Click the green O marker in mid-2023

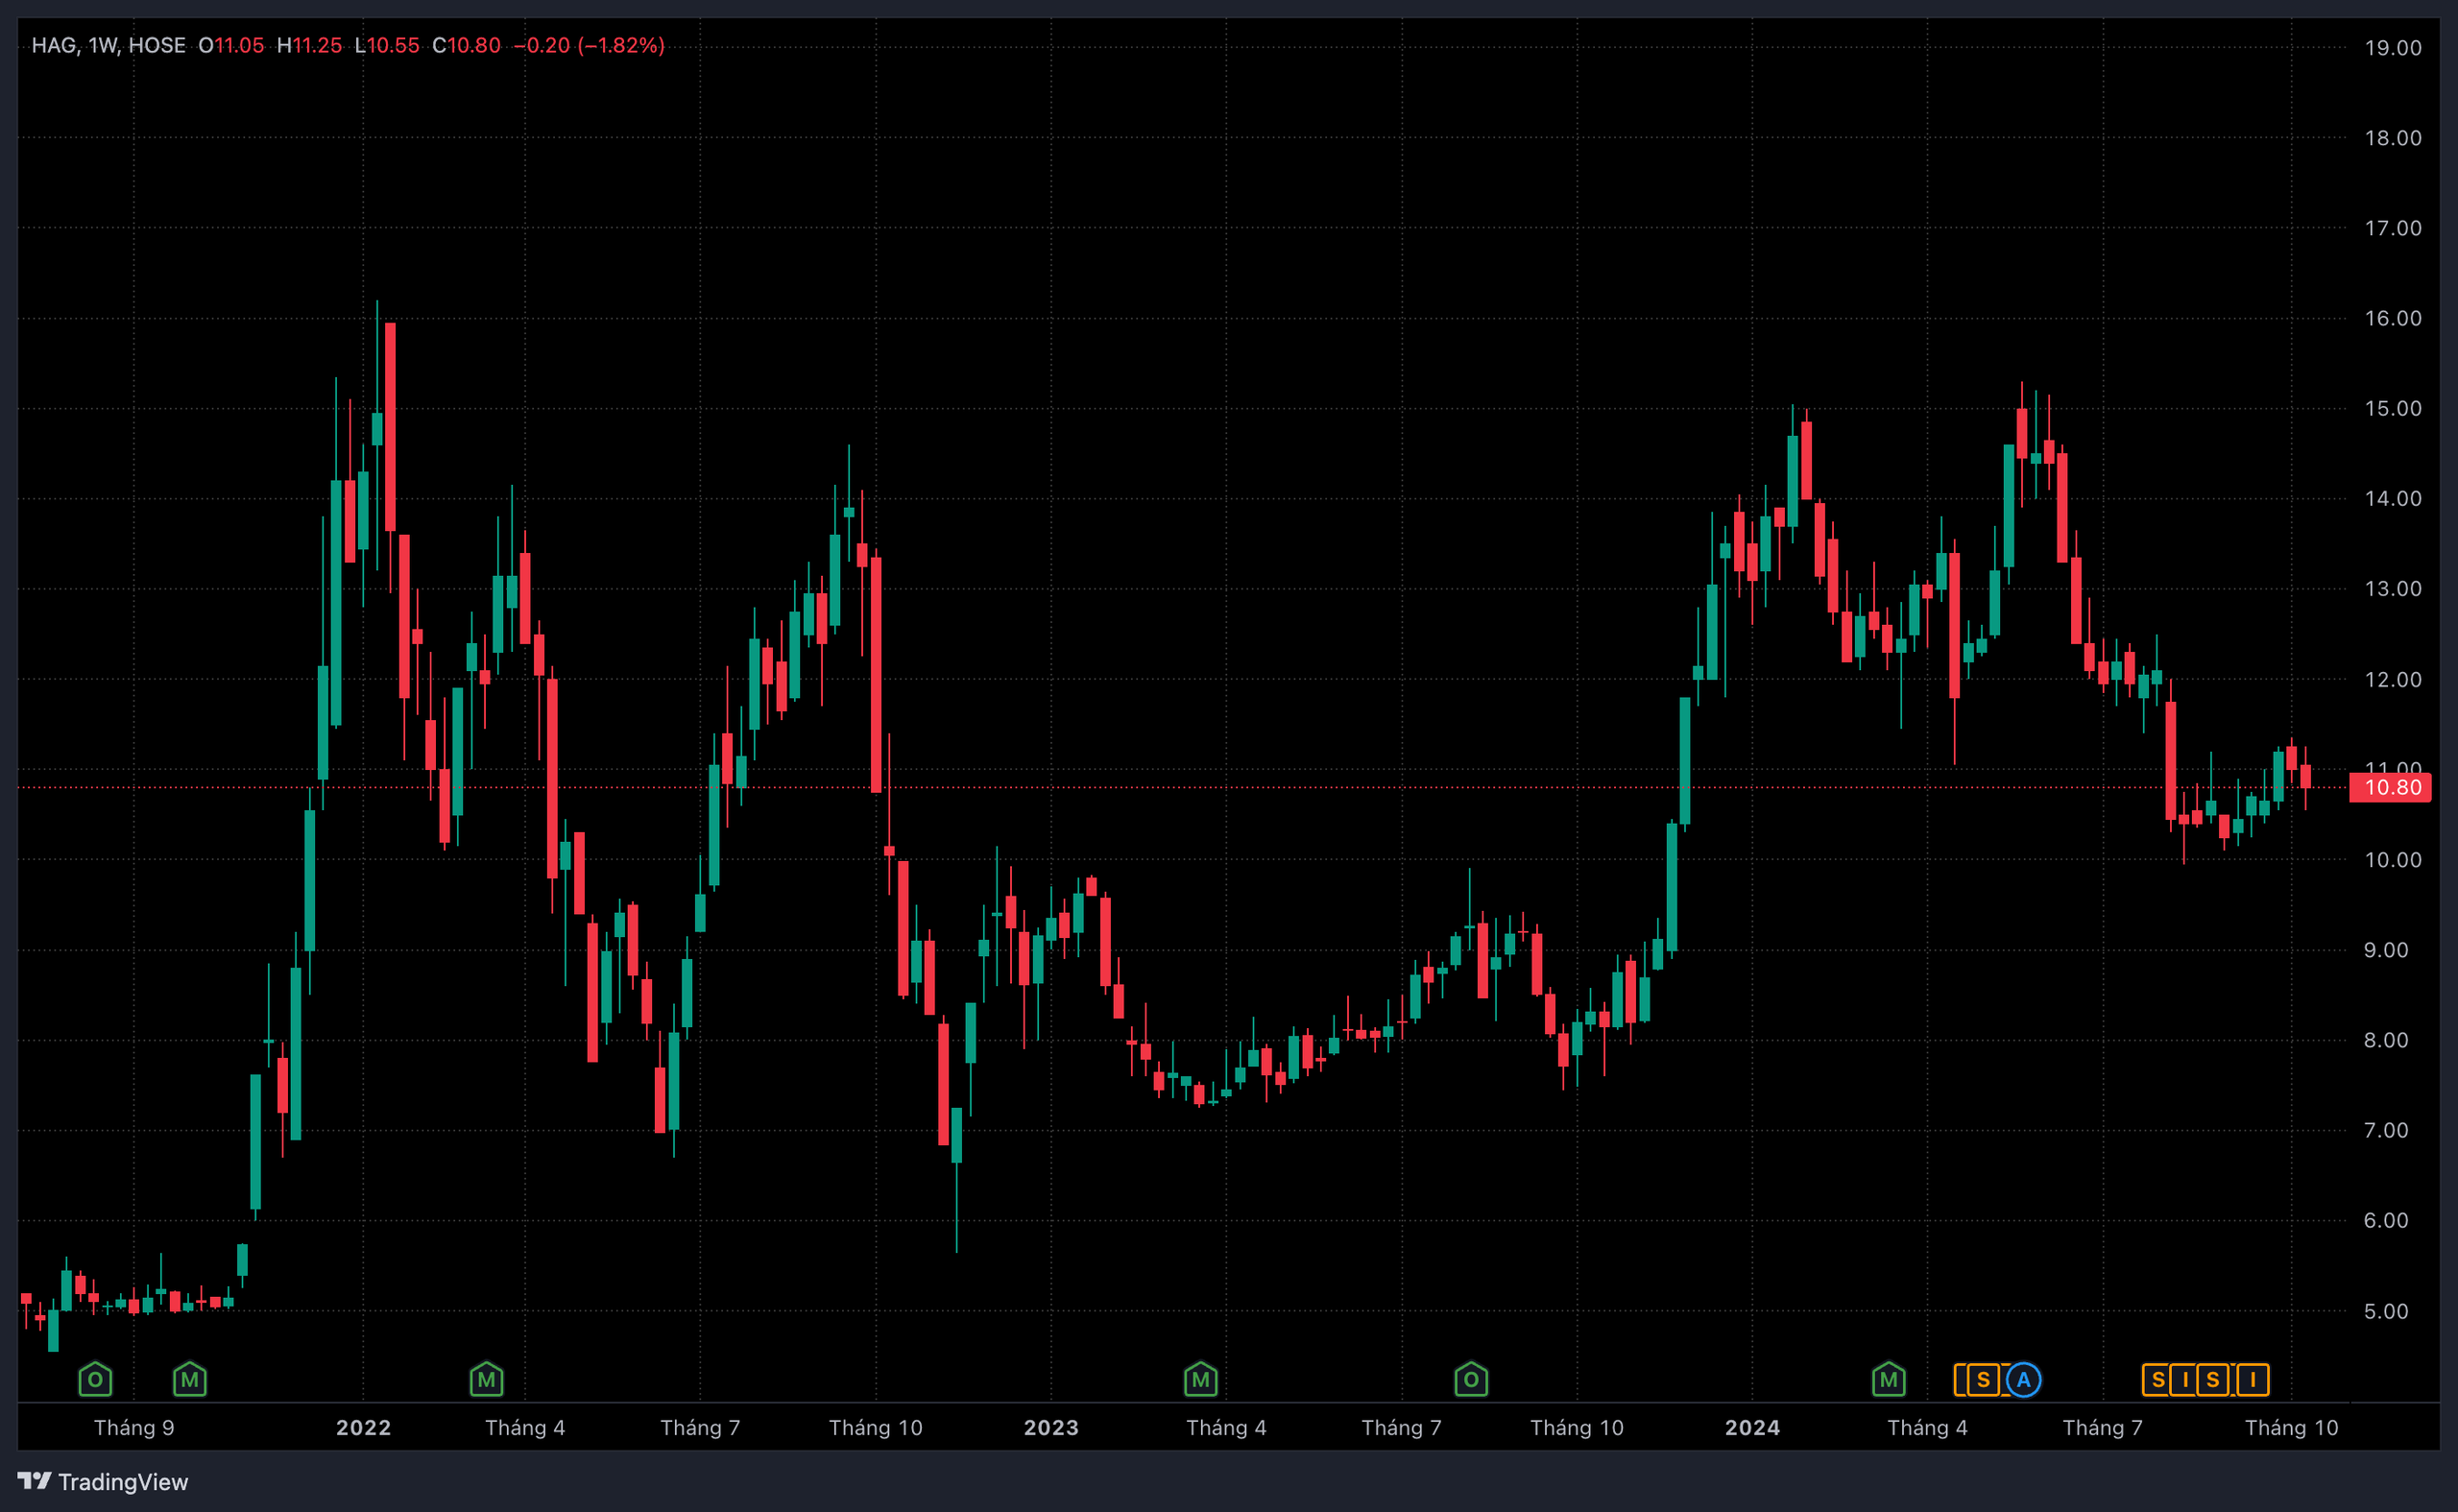coord(1471,1380)
